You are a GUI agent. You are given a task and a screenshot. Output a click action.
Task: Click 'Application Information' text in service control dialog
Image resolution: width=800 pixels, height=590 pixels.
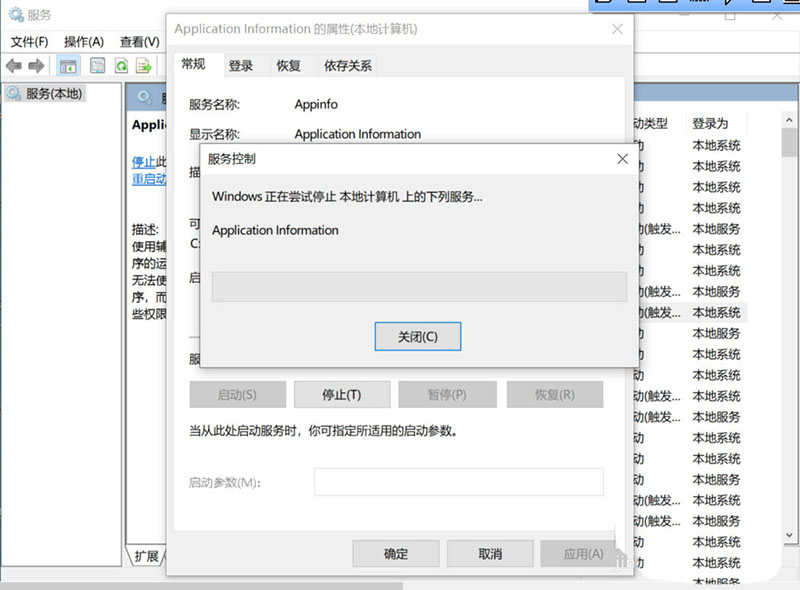click(276, 230)
